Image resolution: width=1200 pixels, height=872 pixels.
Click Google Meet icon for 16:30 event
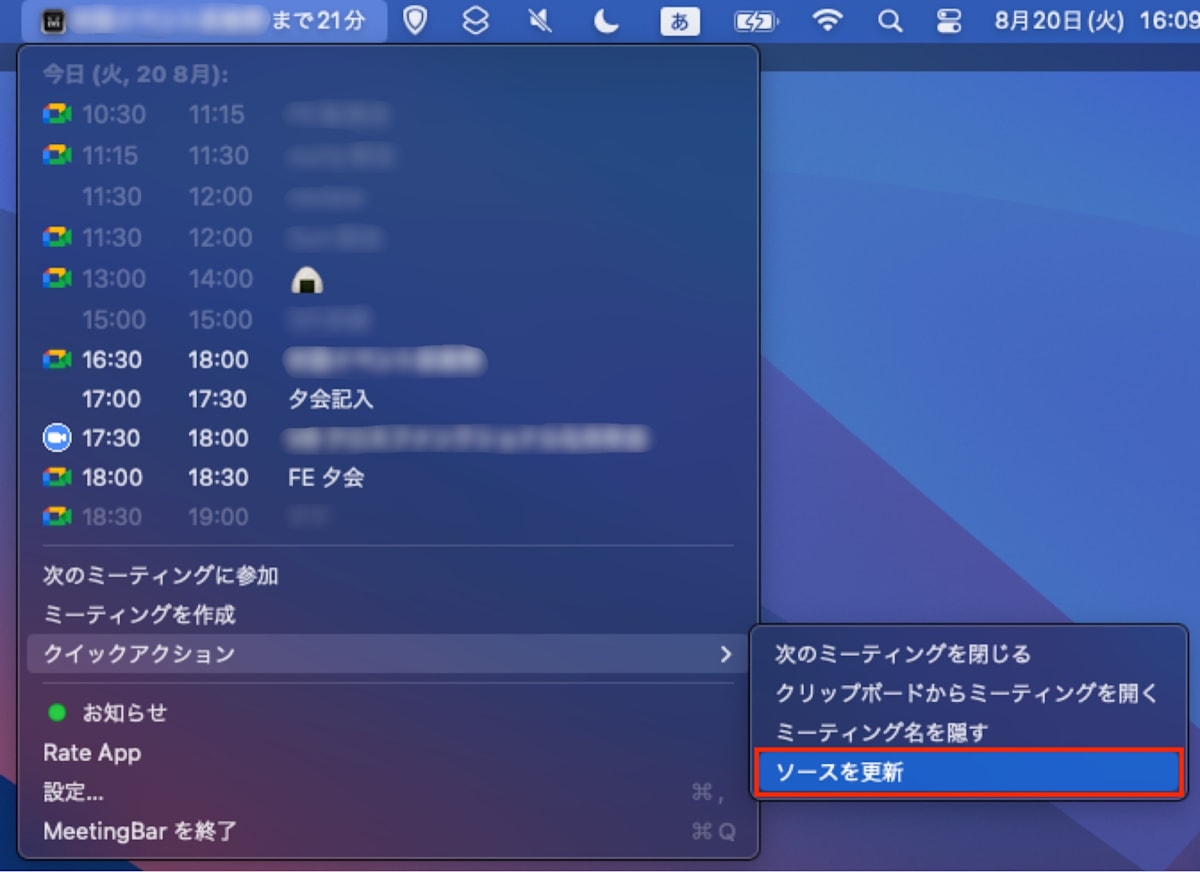coord(57,359)
